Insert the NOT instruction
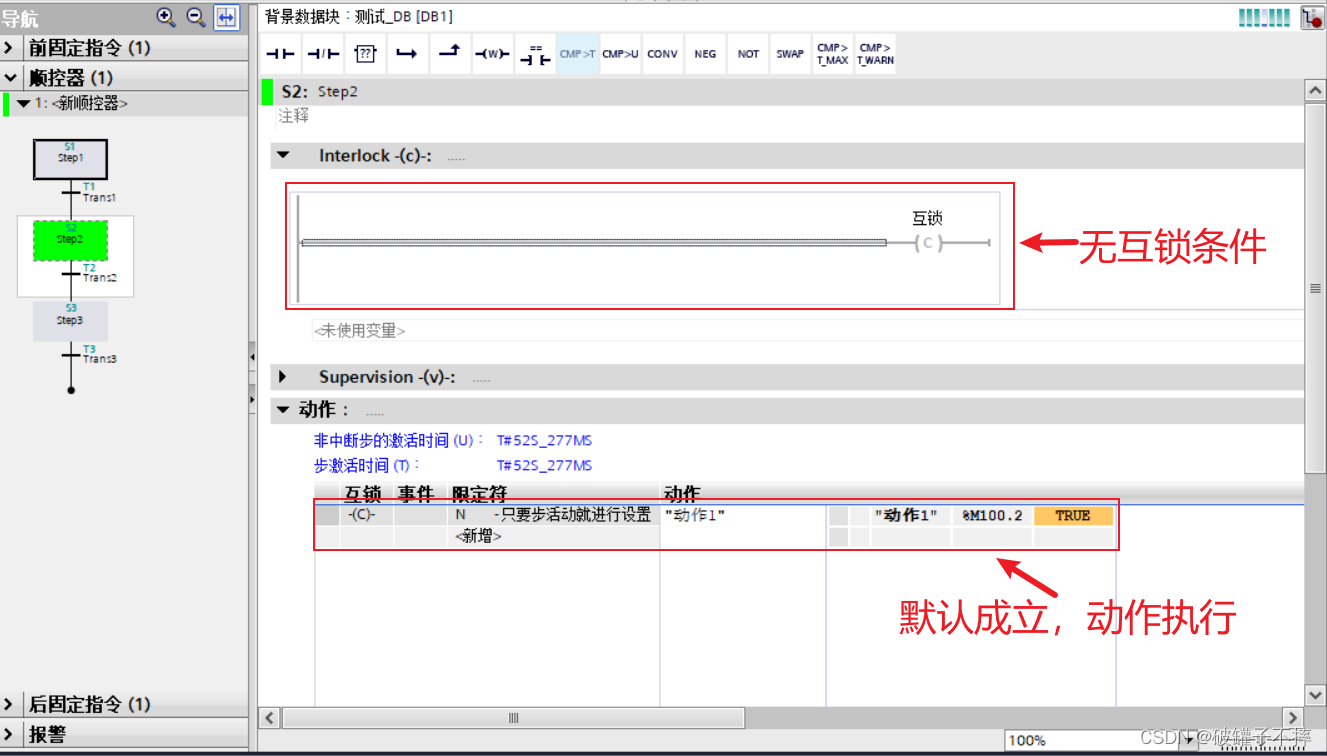The height and width of the screenshot is (756, 1327). [748, 54]
